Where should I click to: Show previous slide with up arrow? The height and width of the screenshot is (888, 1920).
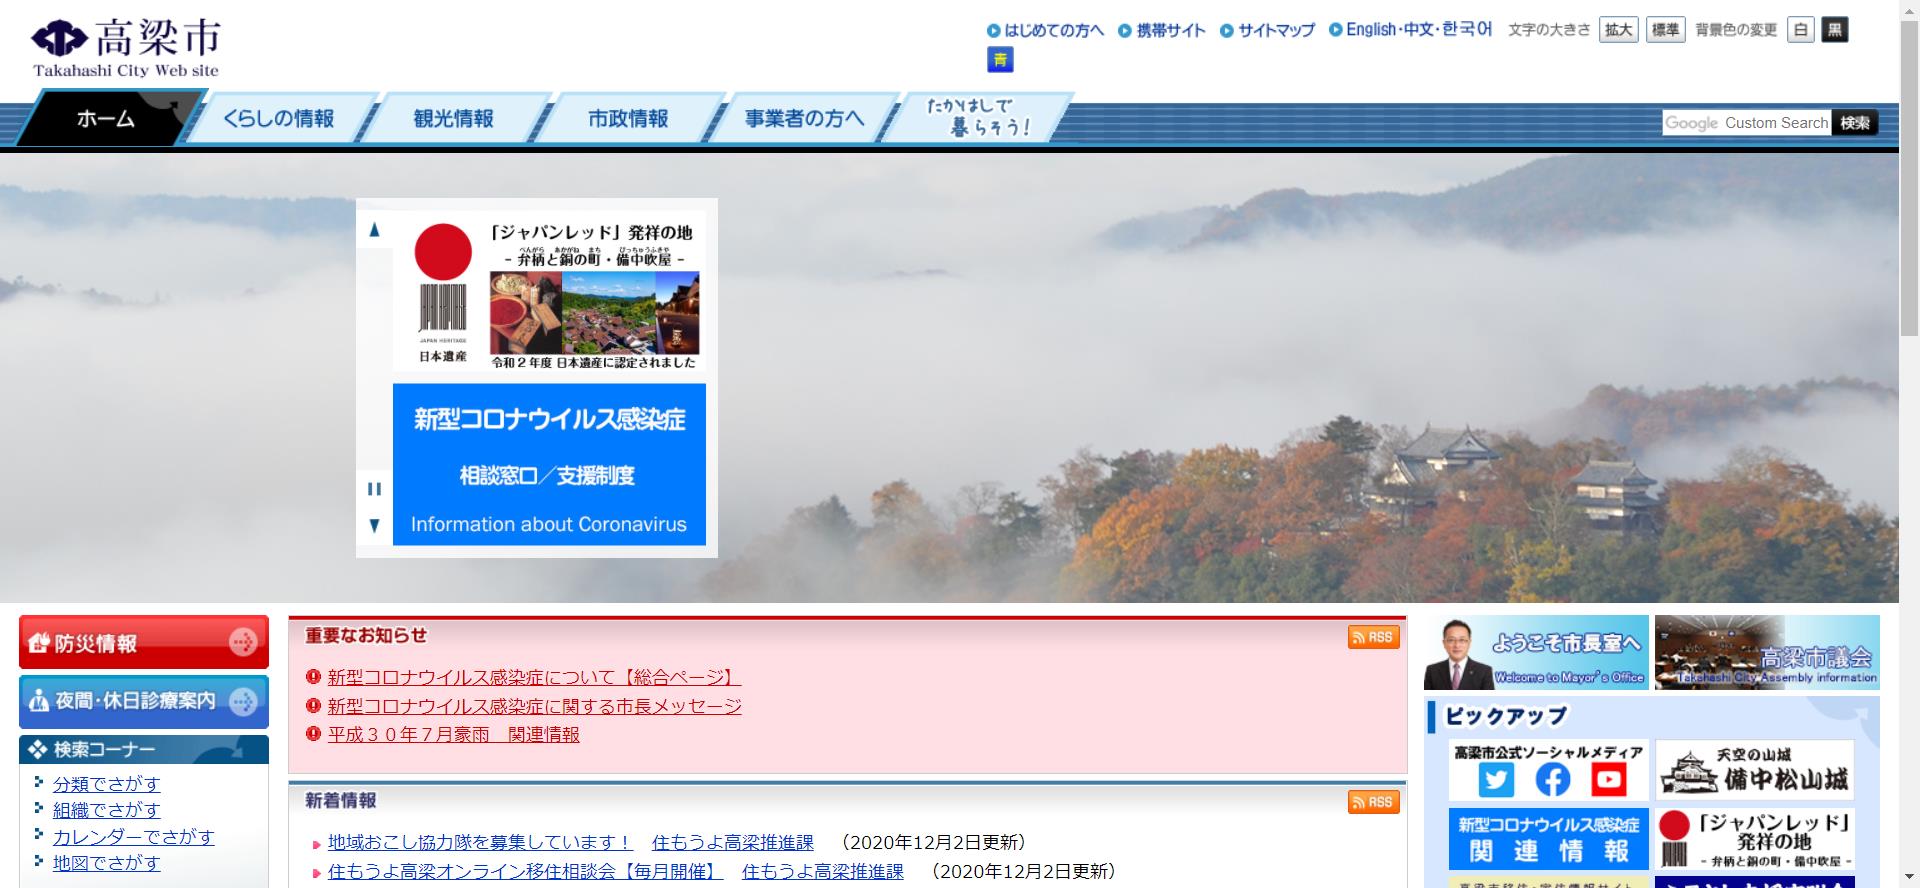374,230
